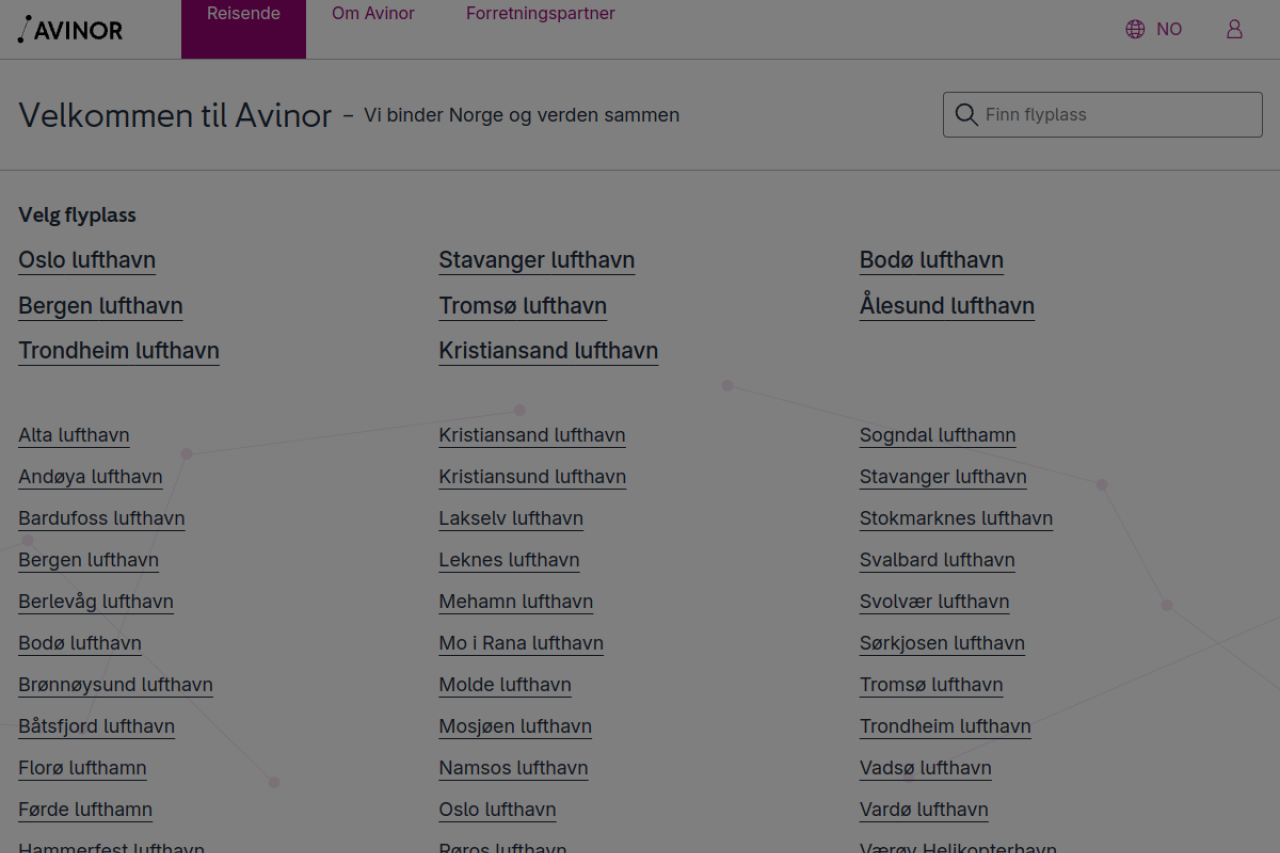Choose Vadsø lufthavn
1280x853 pixels.
925,768
